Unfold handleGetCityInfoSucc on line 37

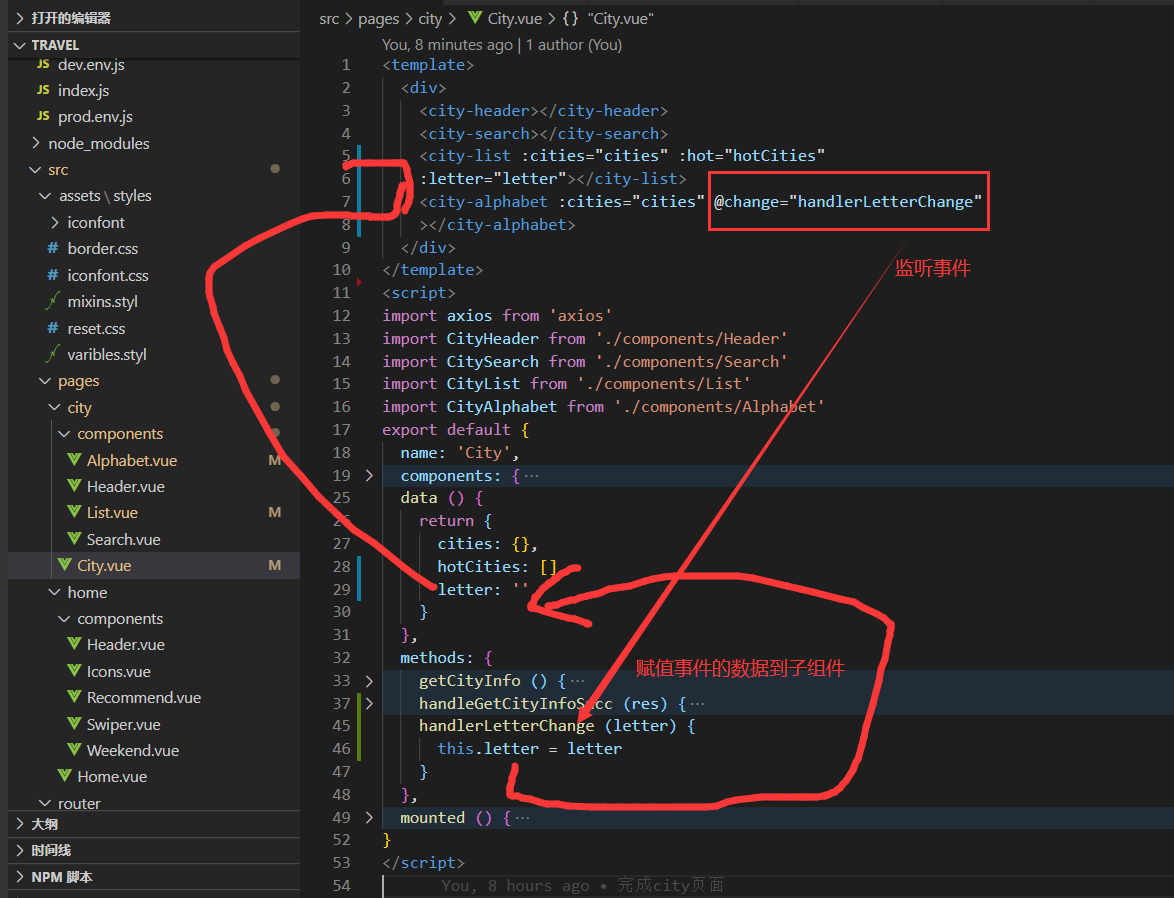point(369,703)
